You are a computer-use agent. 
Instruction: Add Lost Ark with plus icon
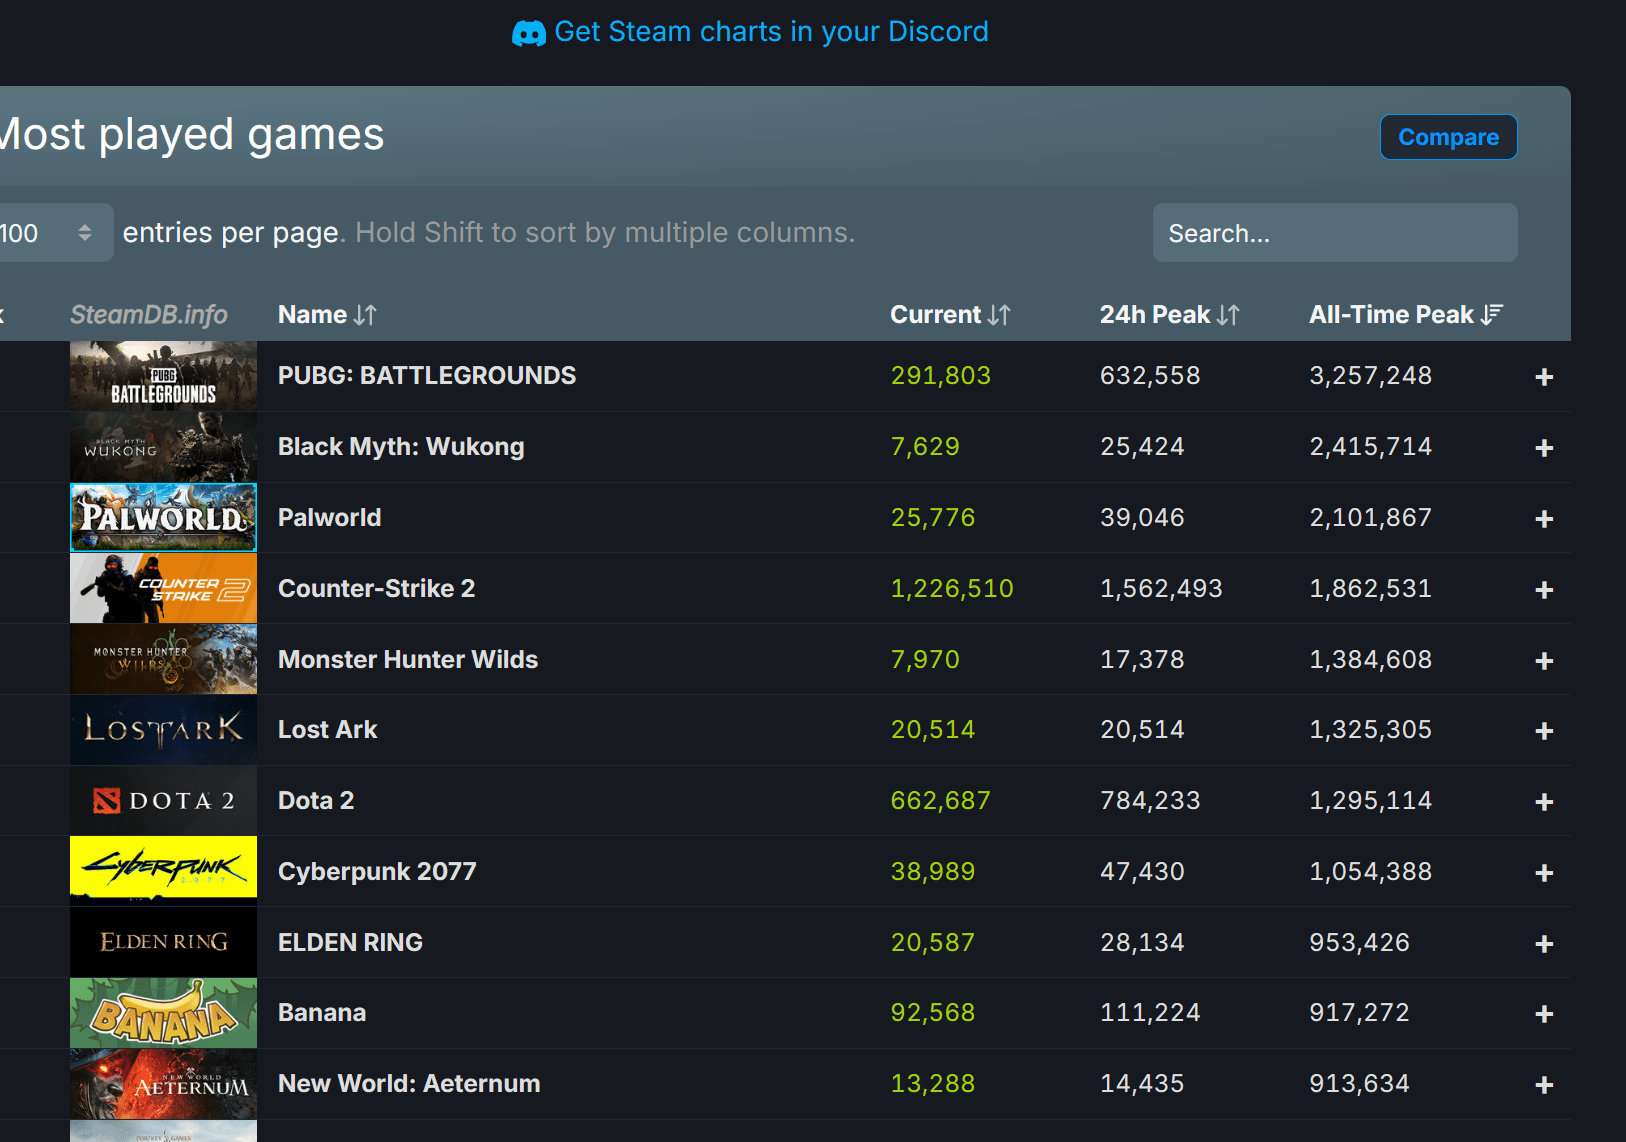click(x=1544, y=731)
